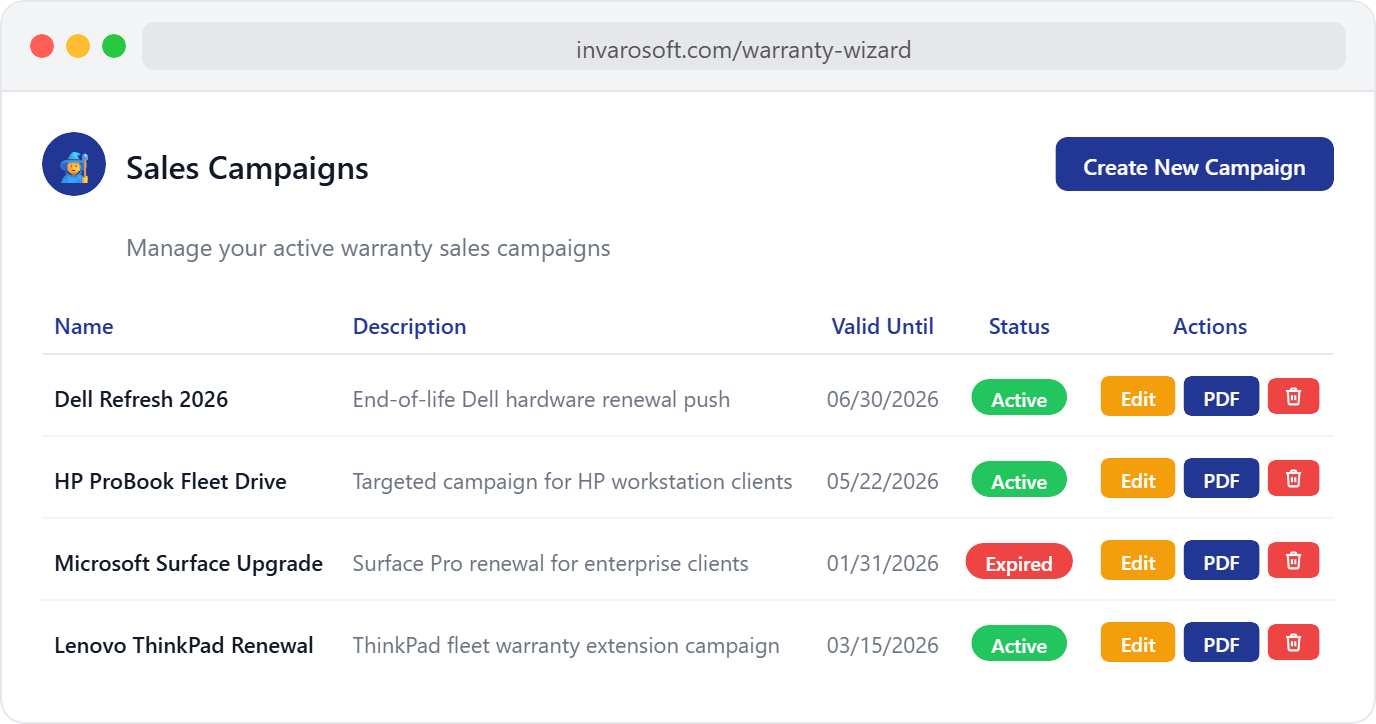
Task: Remove the Lenovo ThinkPad Renewal campaign
Action: (1293, 642)
